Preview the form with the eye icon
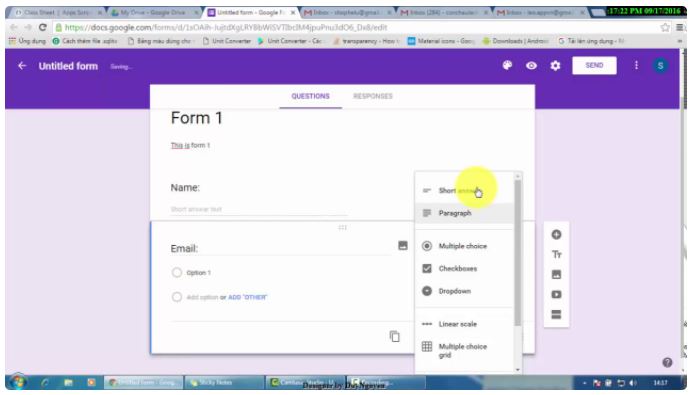The width and height of the screenshot is (692, 395). coord(531,65)
